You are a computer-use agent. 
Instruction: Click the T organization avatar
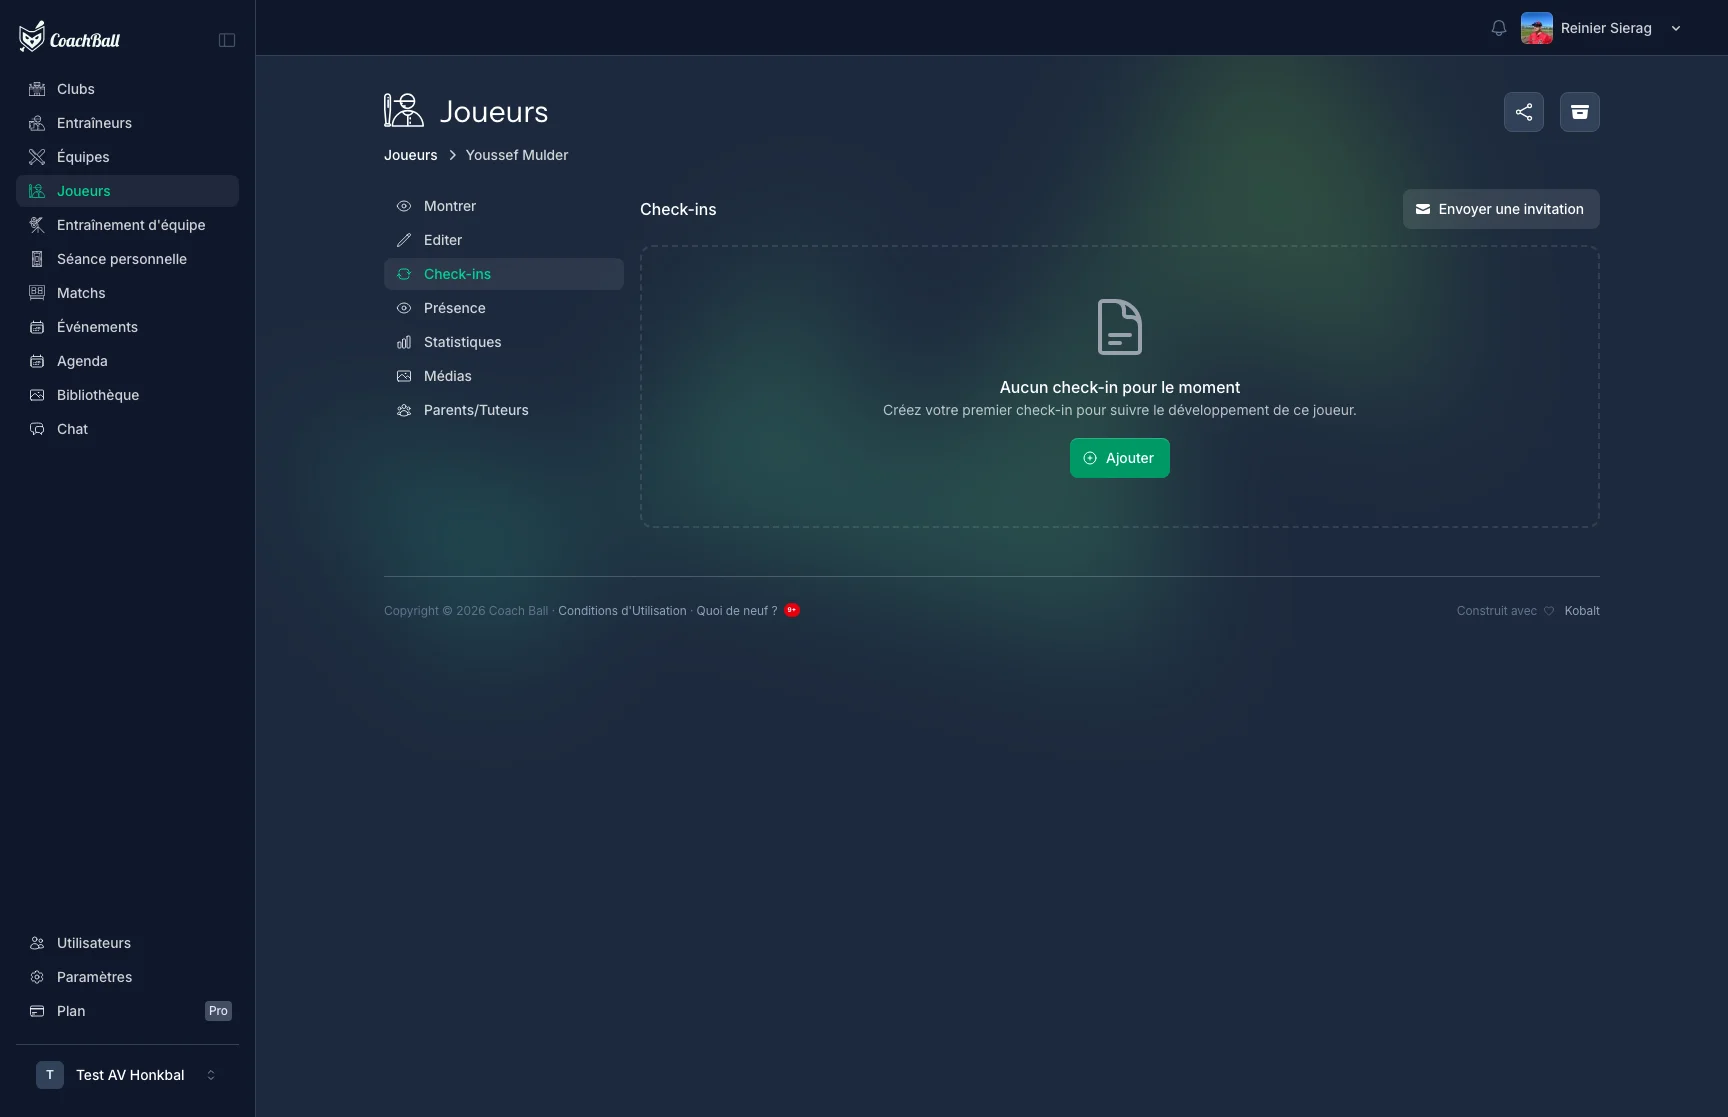pos(50,1075)
